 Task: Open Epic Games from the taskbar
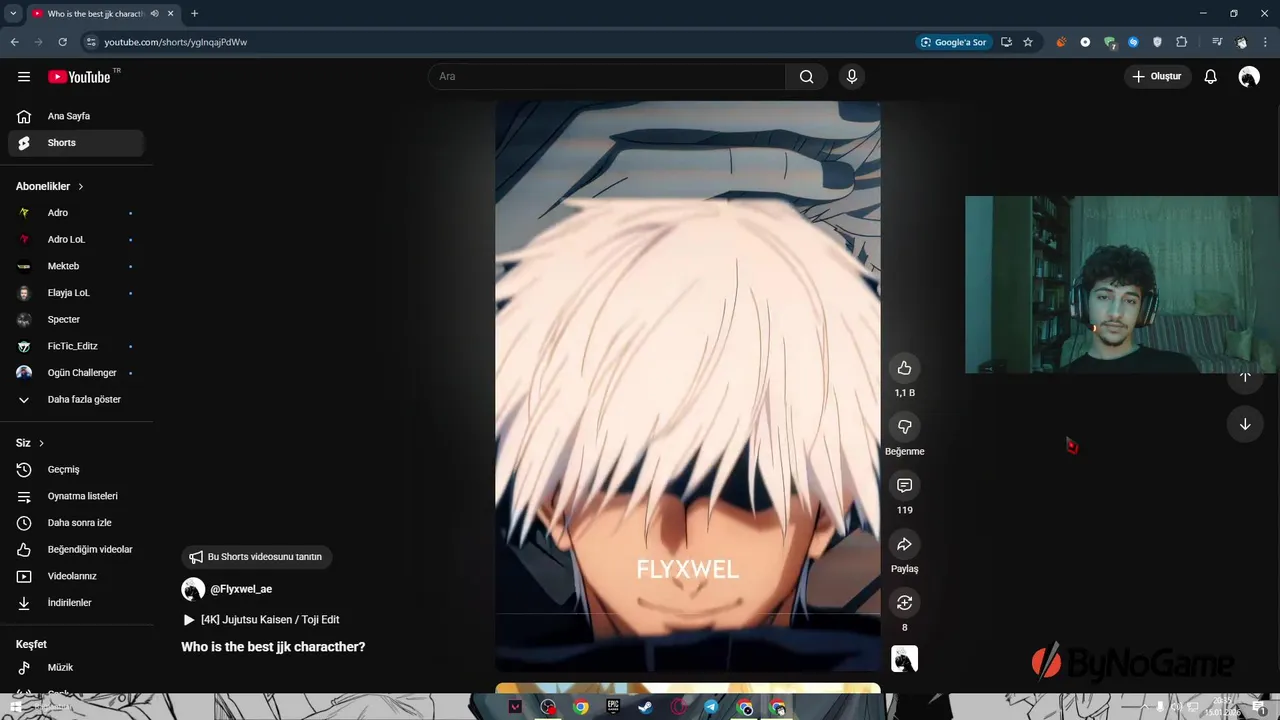pyautogui.click(x=613, y=707)
